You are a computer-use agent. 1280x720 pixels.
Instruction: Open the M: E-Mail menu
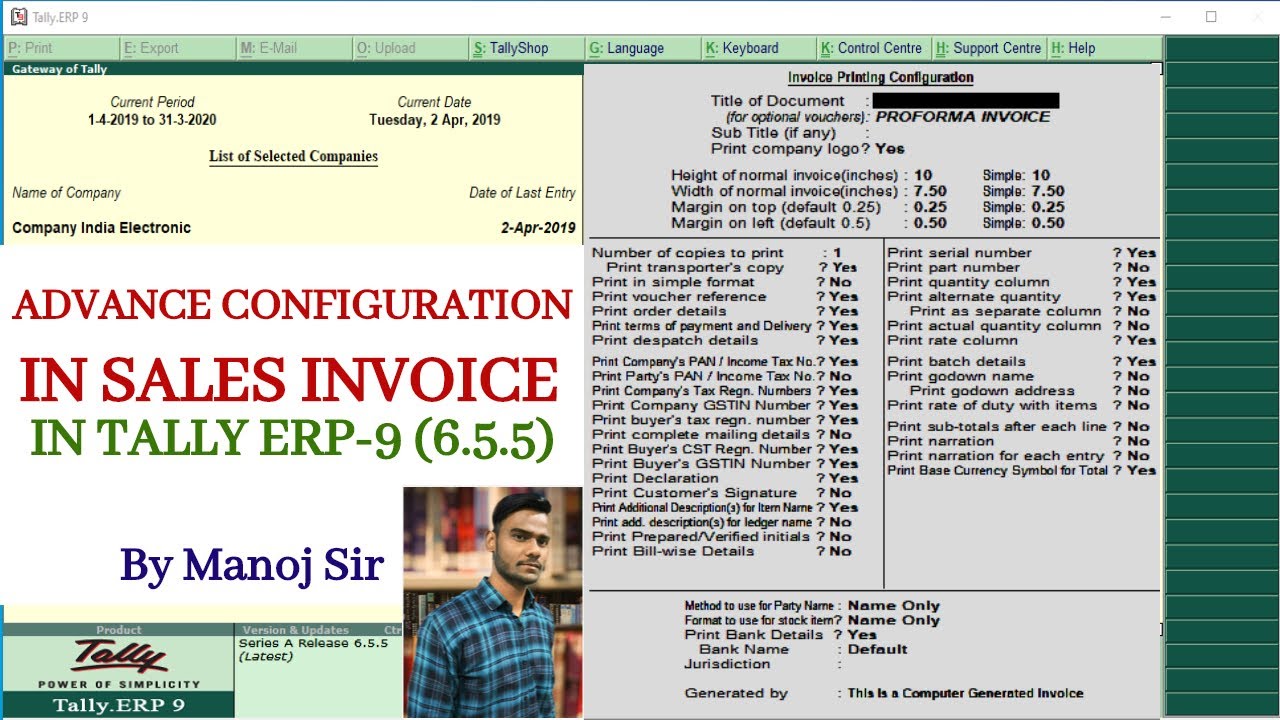pos(293,48)
